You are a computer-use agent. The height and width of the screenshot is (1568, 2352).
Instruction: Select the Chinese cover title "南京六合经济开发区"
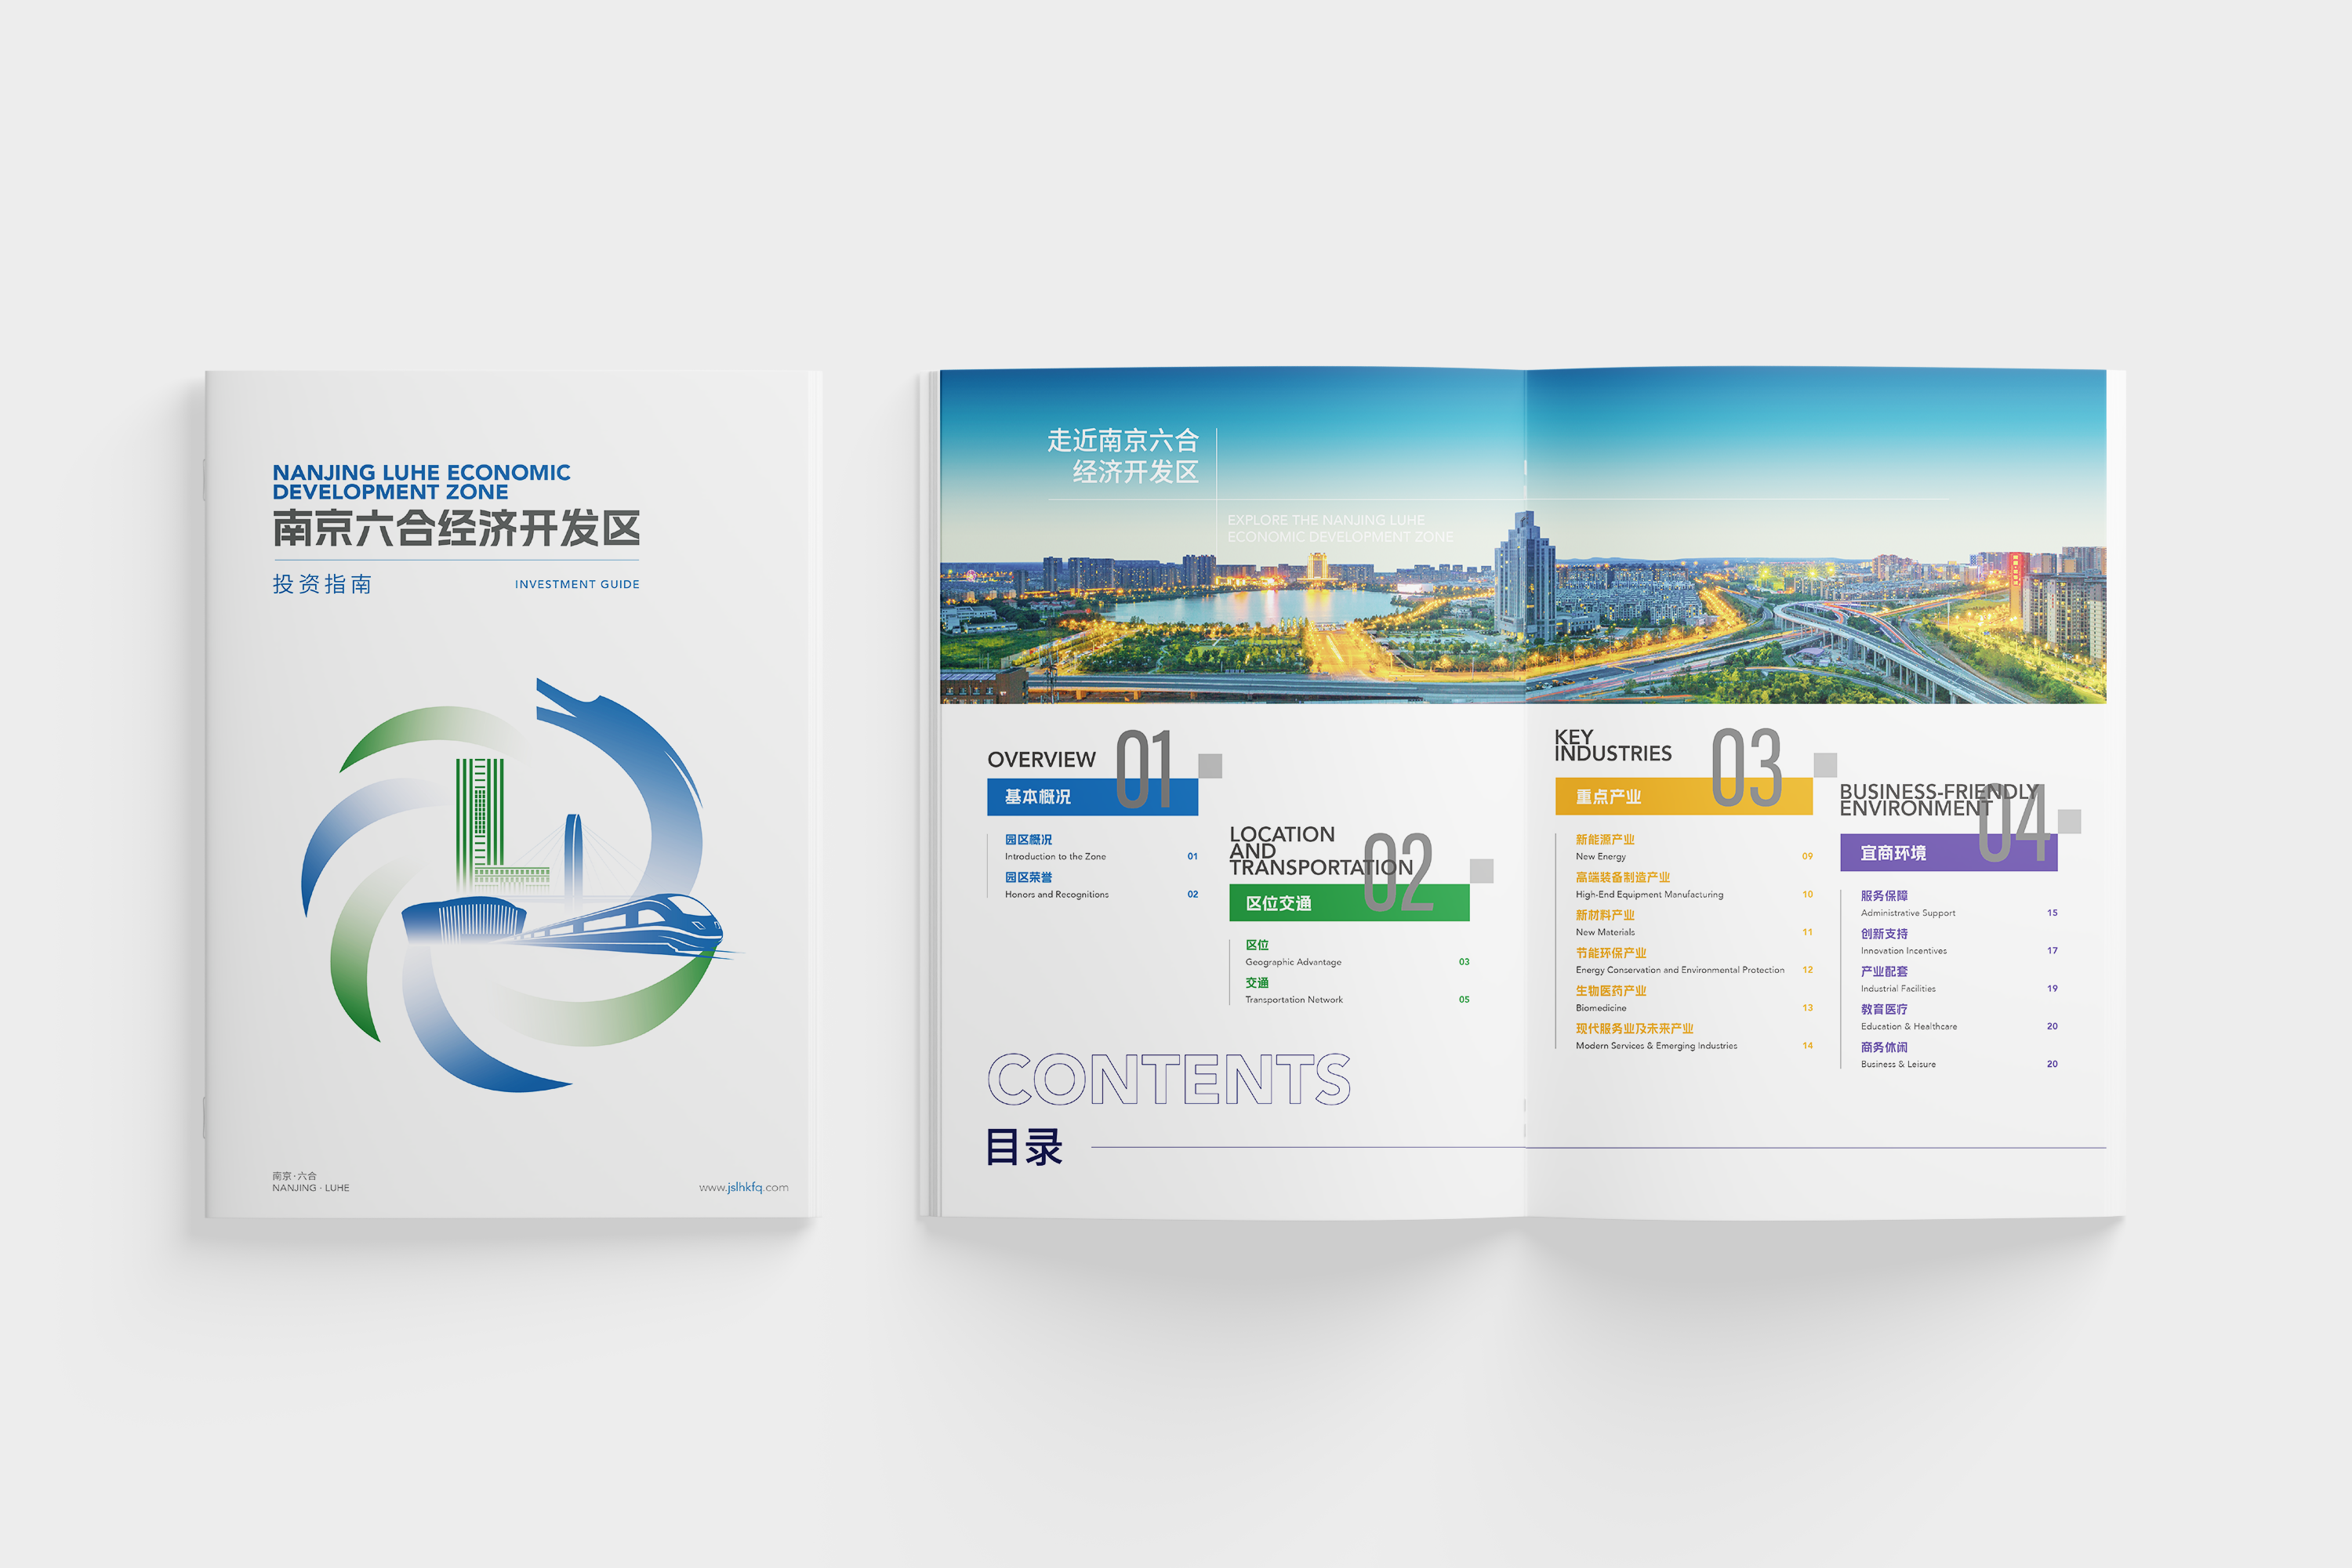[x=456, y=528]
